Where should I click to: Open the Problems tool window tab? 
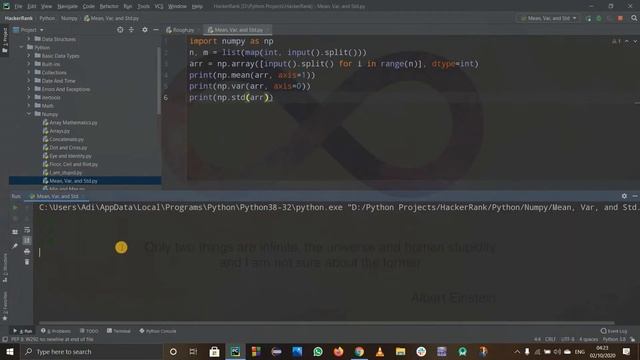(56, 331)
